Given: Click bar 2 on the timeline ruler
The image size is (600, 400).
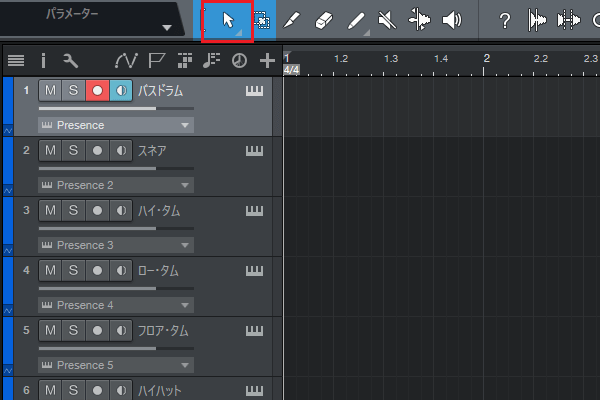Looking at the screenshot, I should pyautogui.click(x=487, y=60).
